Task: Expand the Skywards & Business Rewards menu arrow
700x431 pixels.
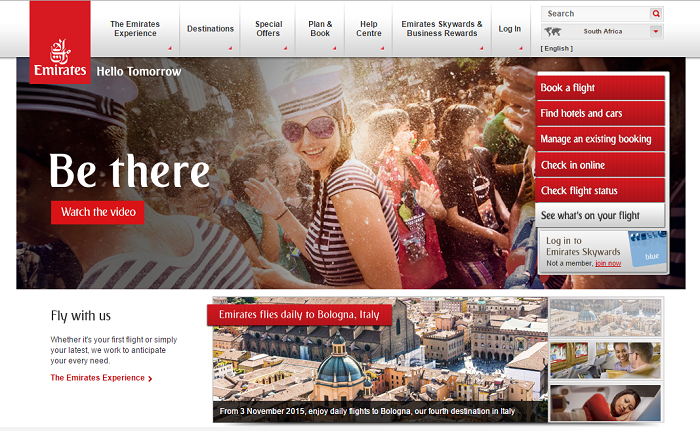Action: coord(481,48)
